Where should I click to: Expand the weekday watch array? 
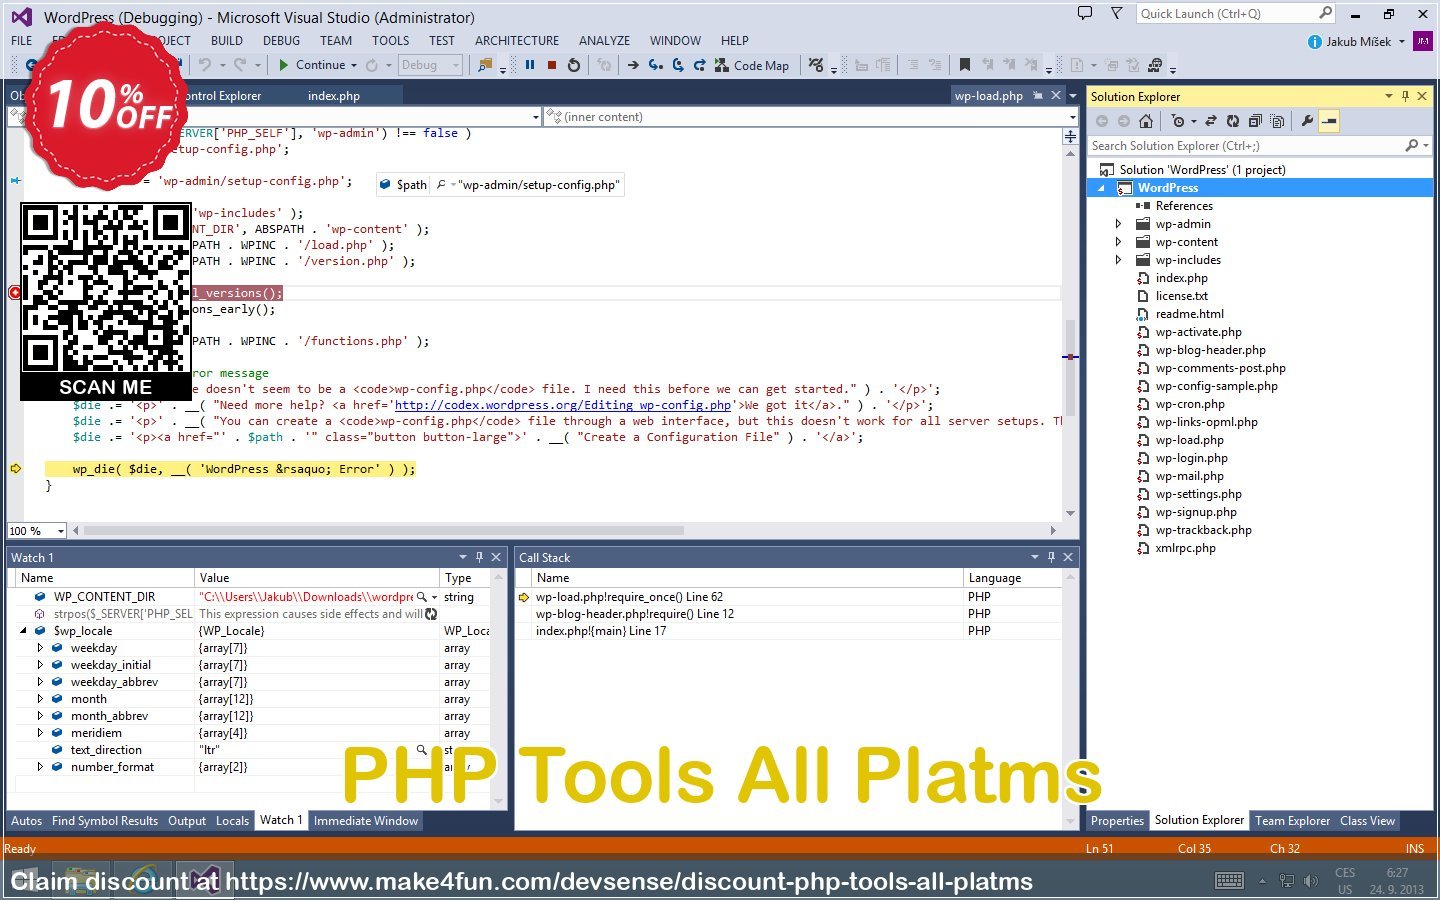40,648
